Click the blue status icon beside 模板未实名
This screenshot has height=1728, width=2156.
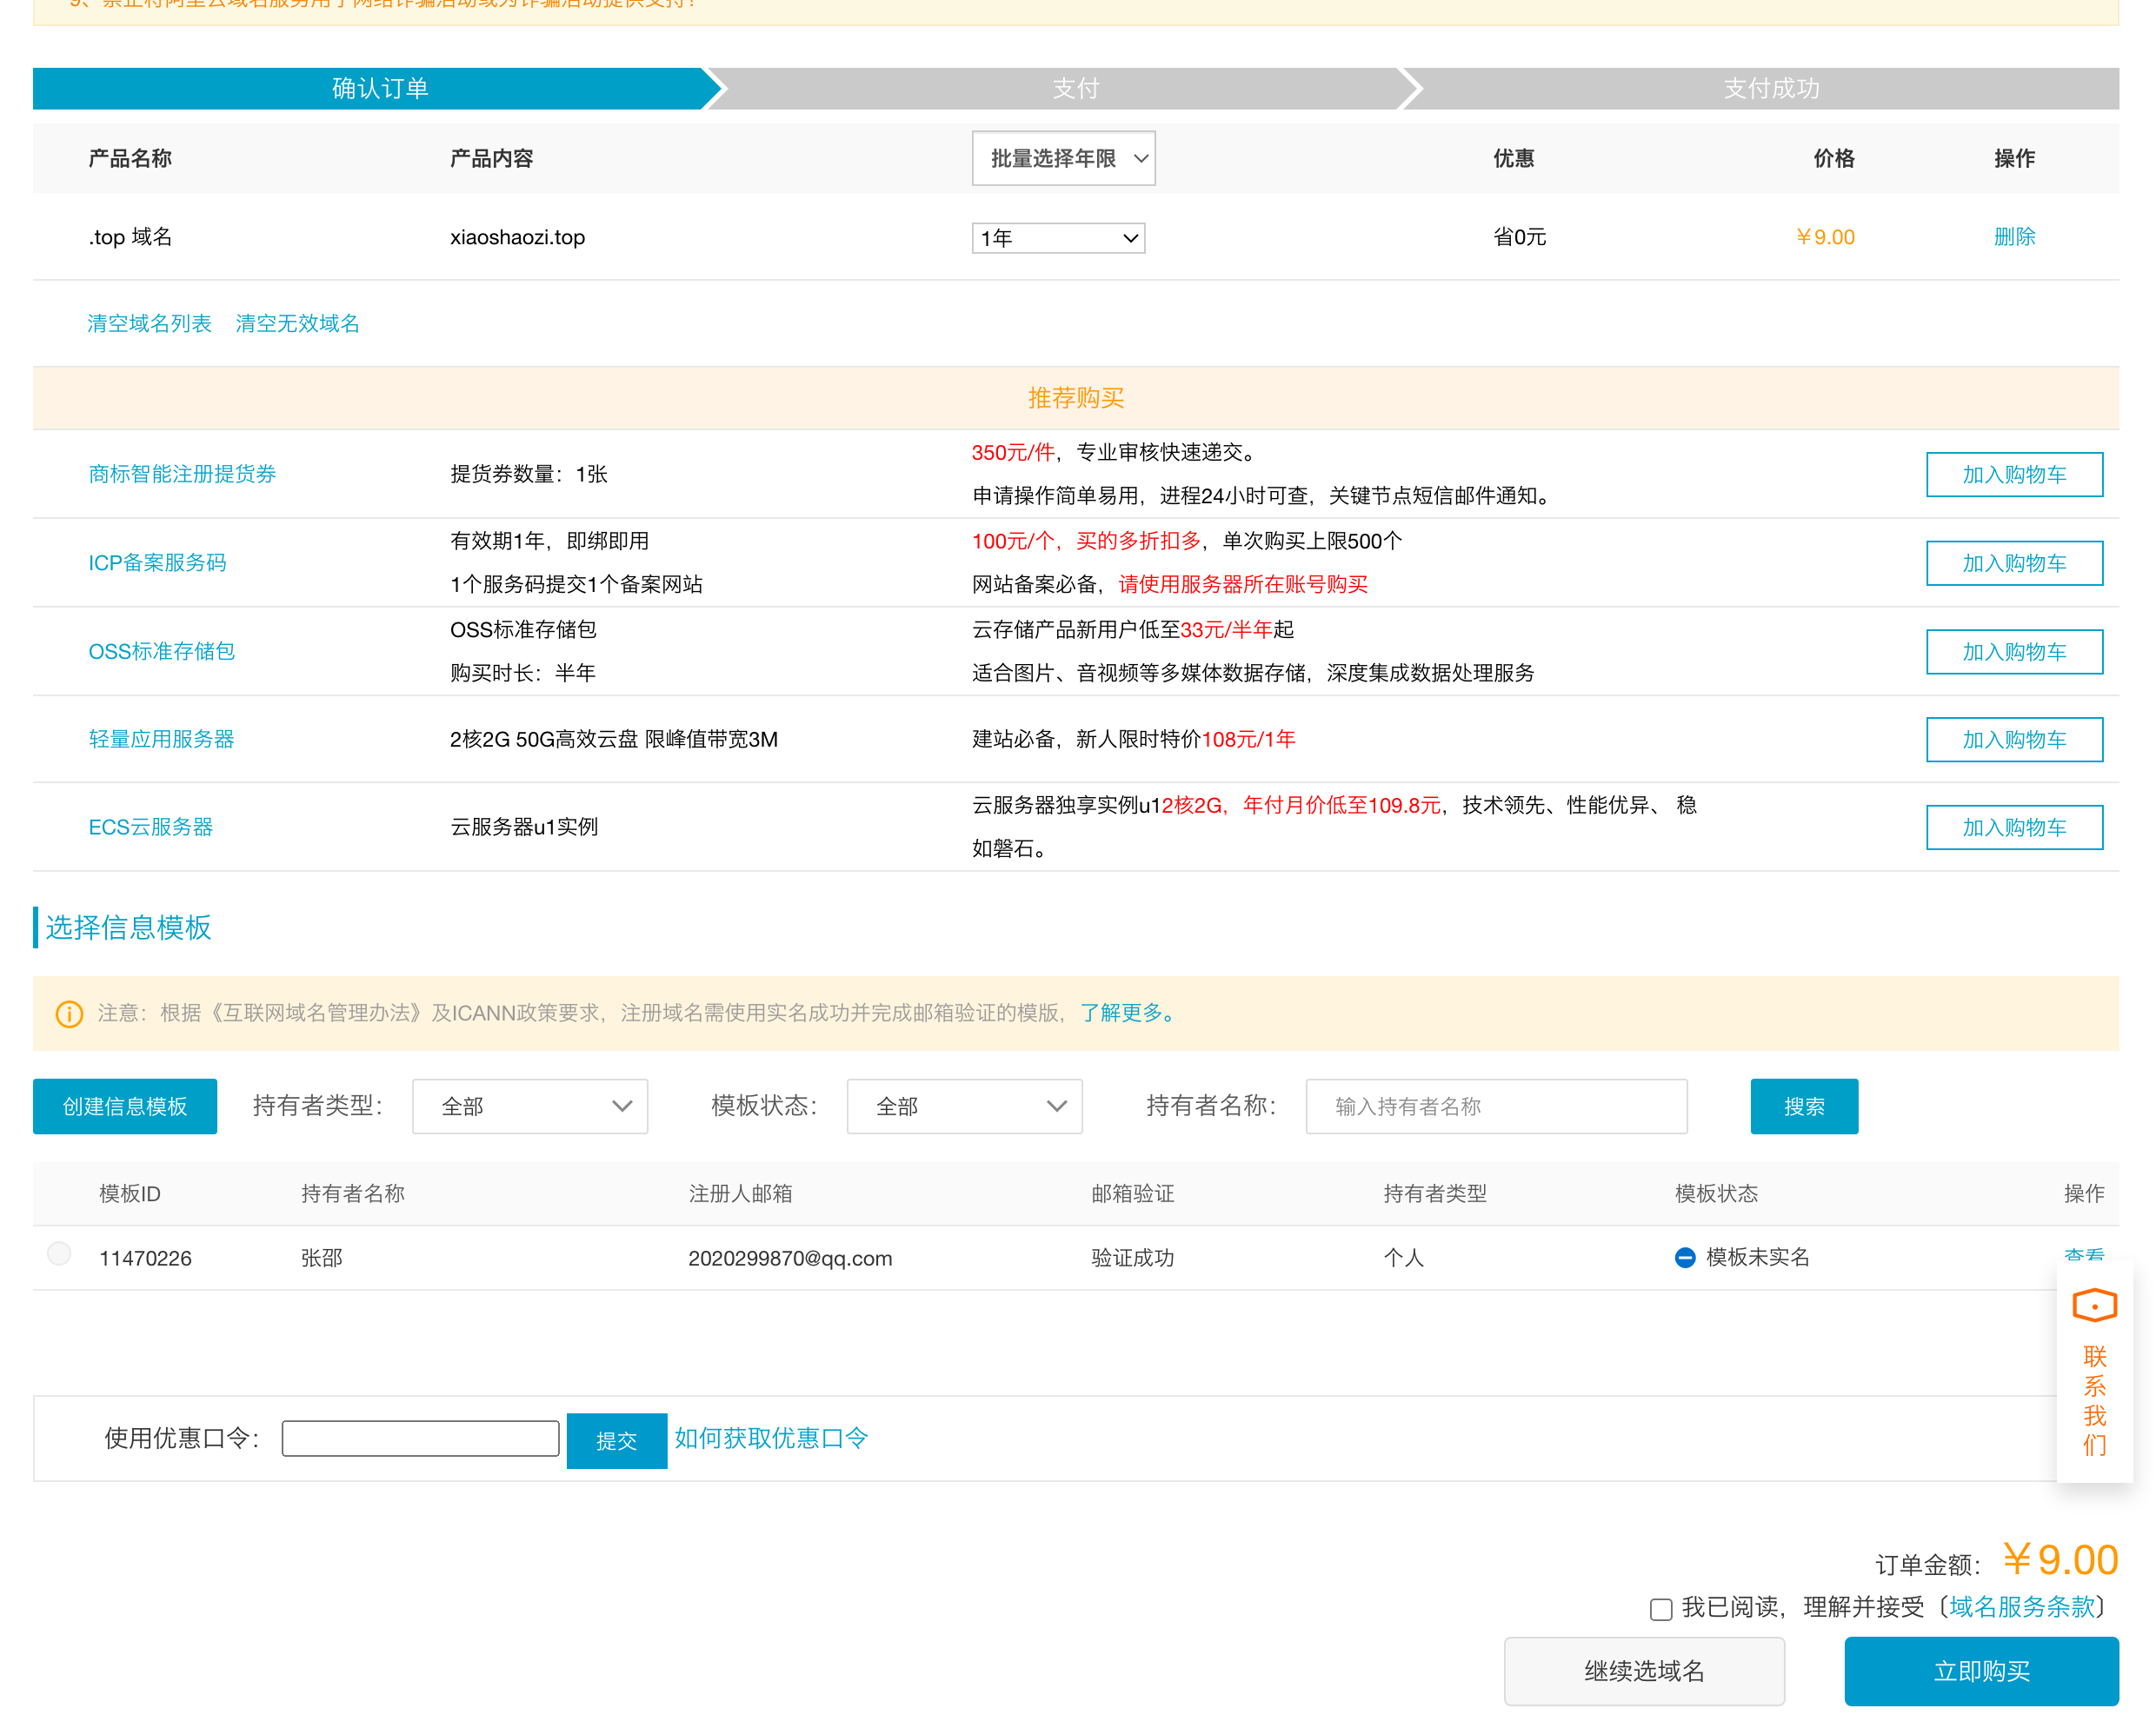[1685, 1258]
